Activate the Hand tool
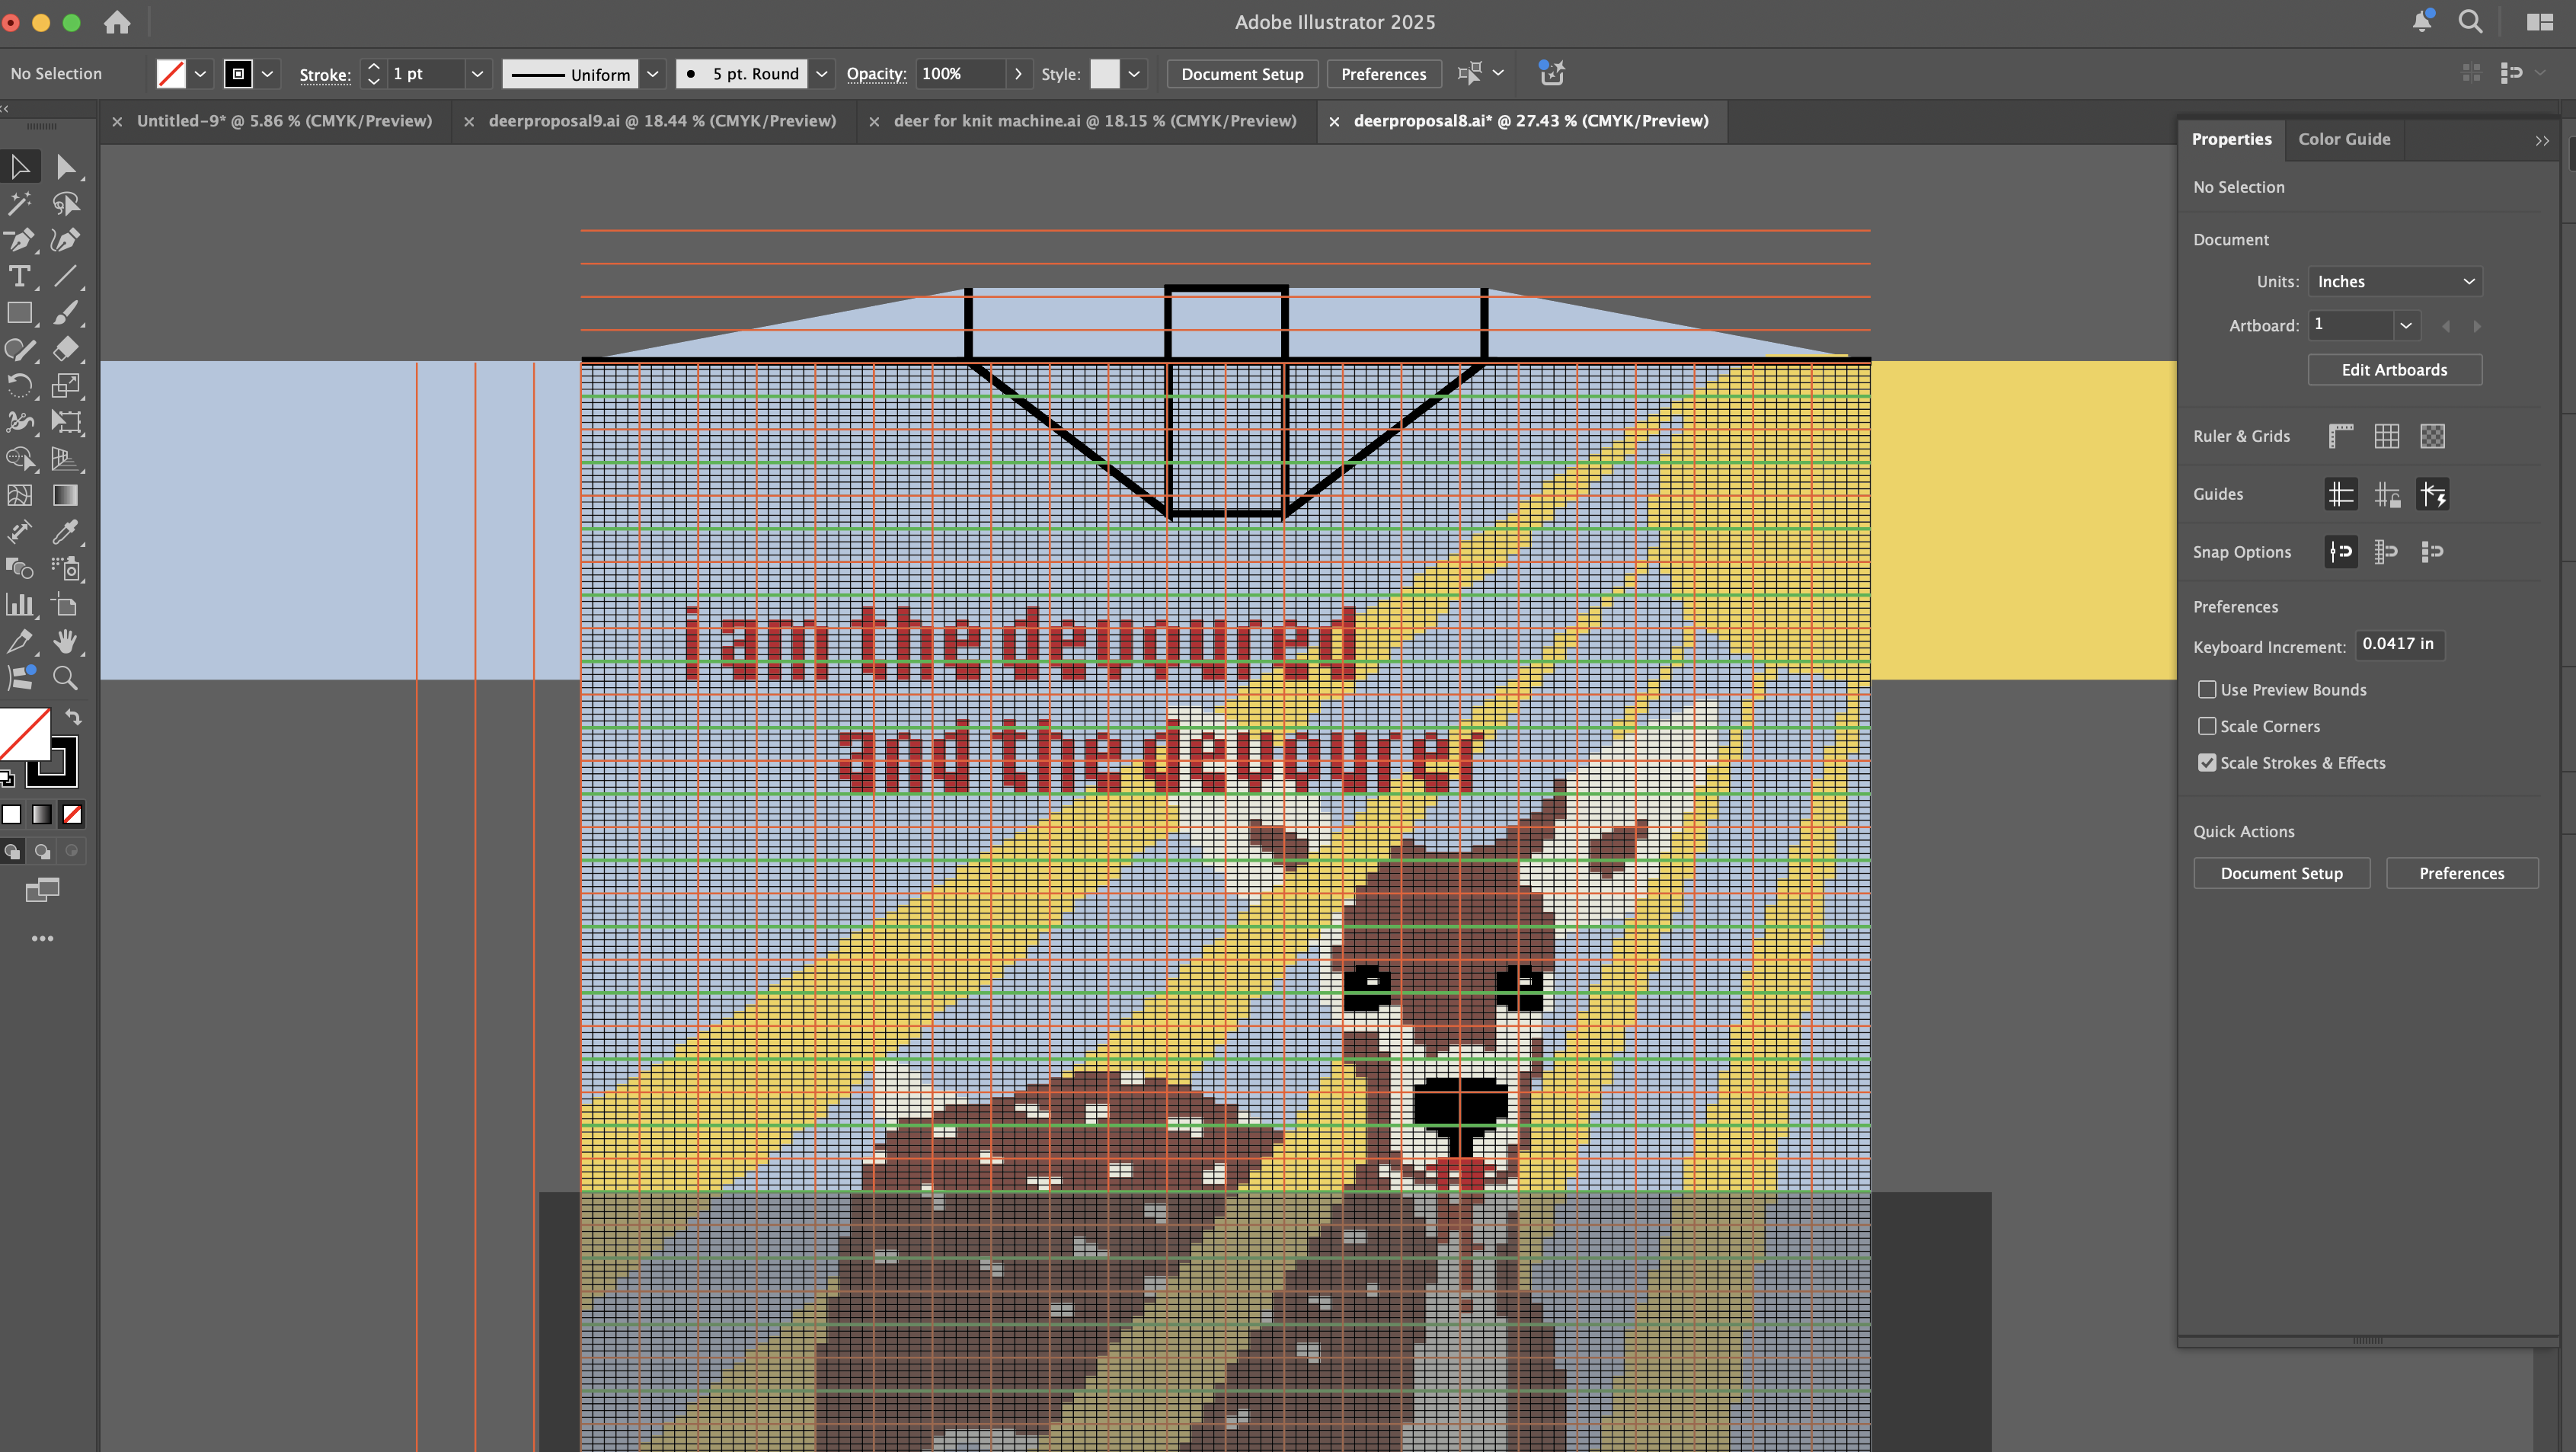This screenshot has height=1452, width=2576. [65, 641]
